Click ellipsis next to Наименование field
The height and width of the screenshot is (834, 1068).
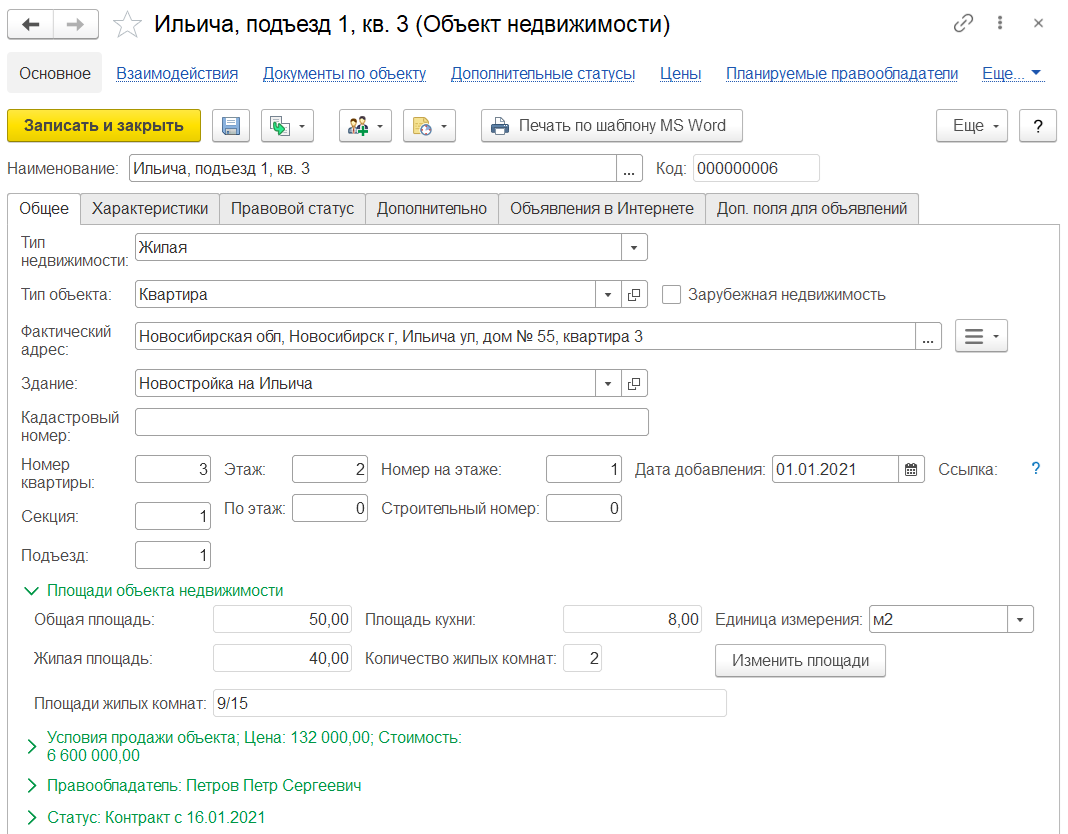[629, 168]
